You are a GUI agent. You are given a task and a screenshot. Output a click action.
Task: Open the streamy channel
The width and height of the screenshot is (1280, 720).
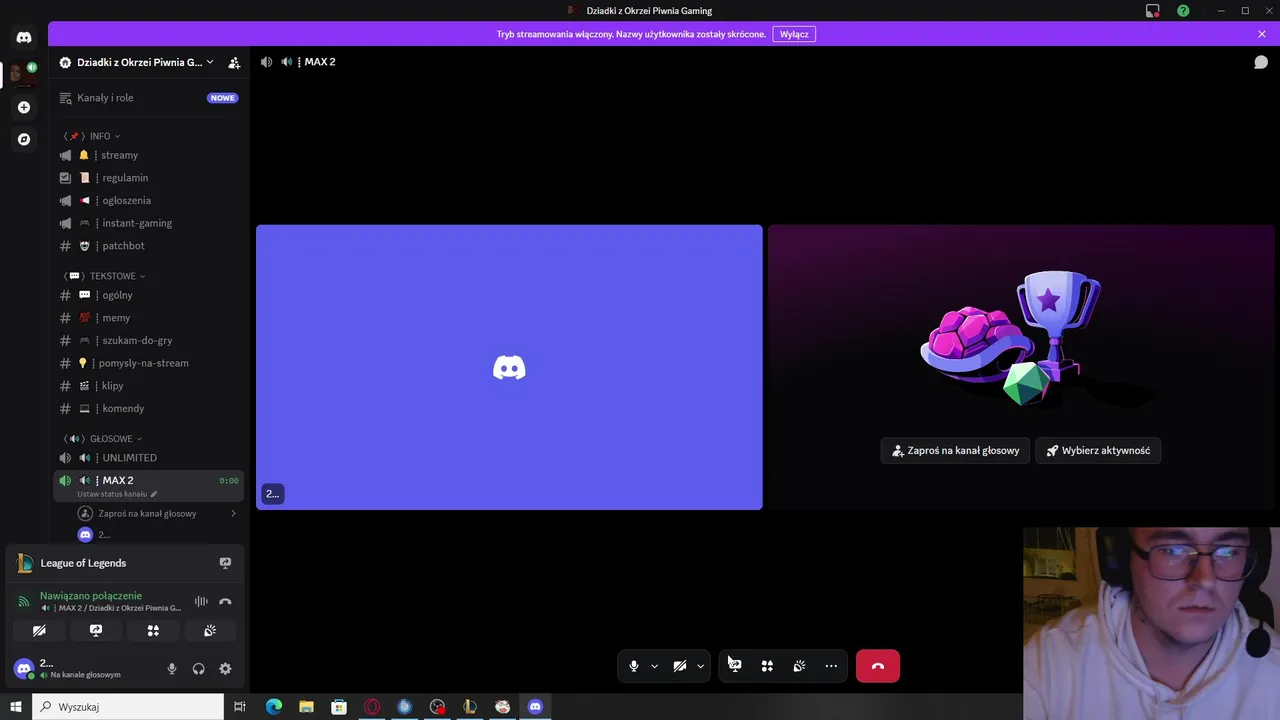point(149,155)
